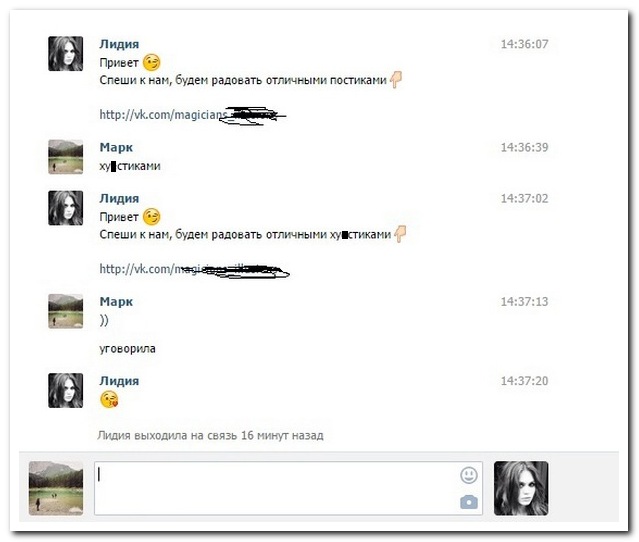The height and width of the screenshot is (542, 639).
Task: Click the Марк name link at 14:37:13
Action: [x=116, y=302]
